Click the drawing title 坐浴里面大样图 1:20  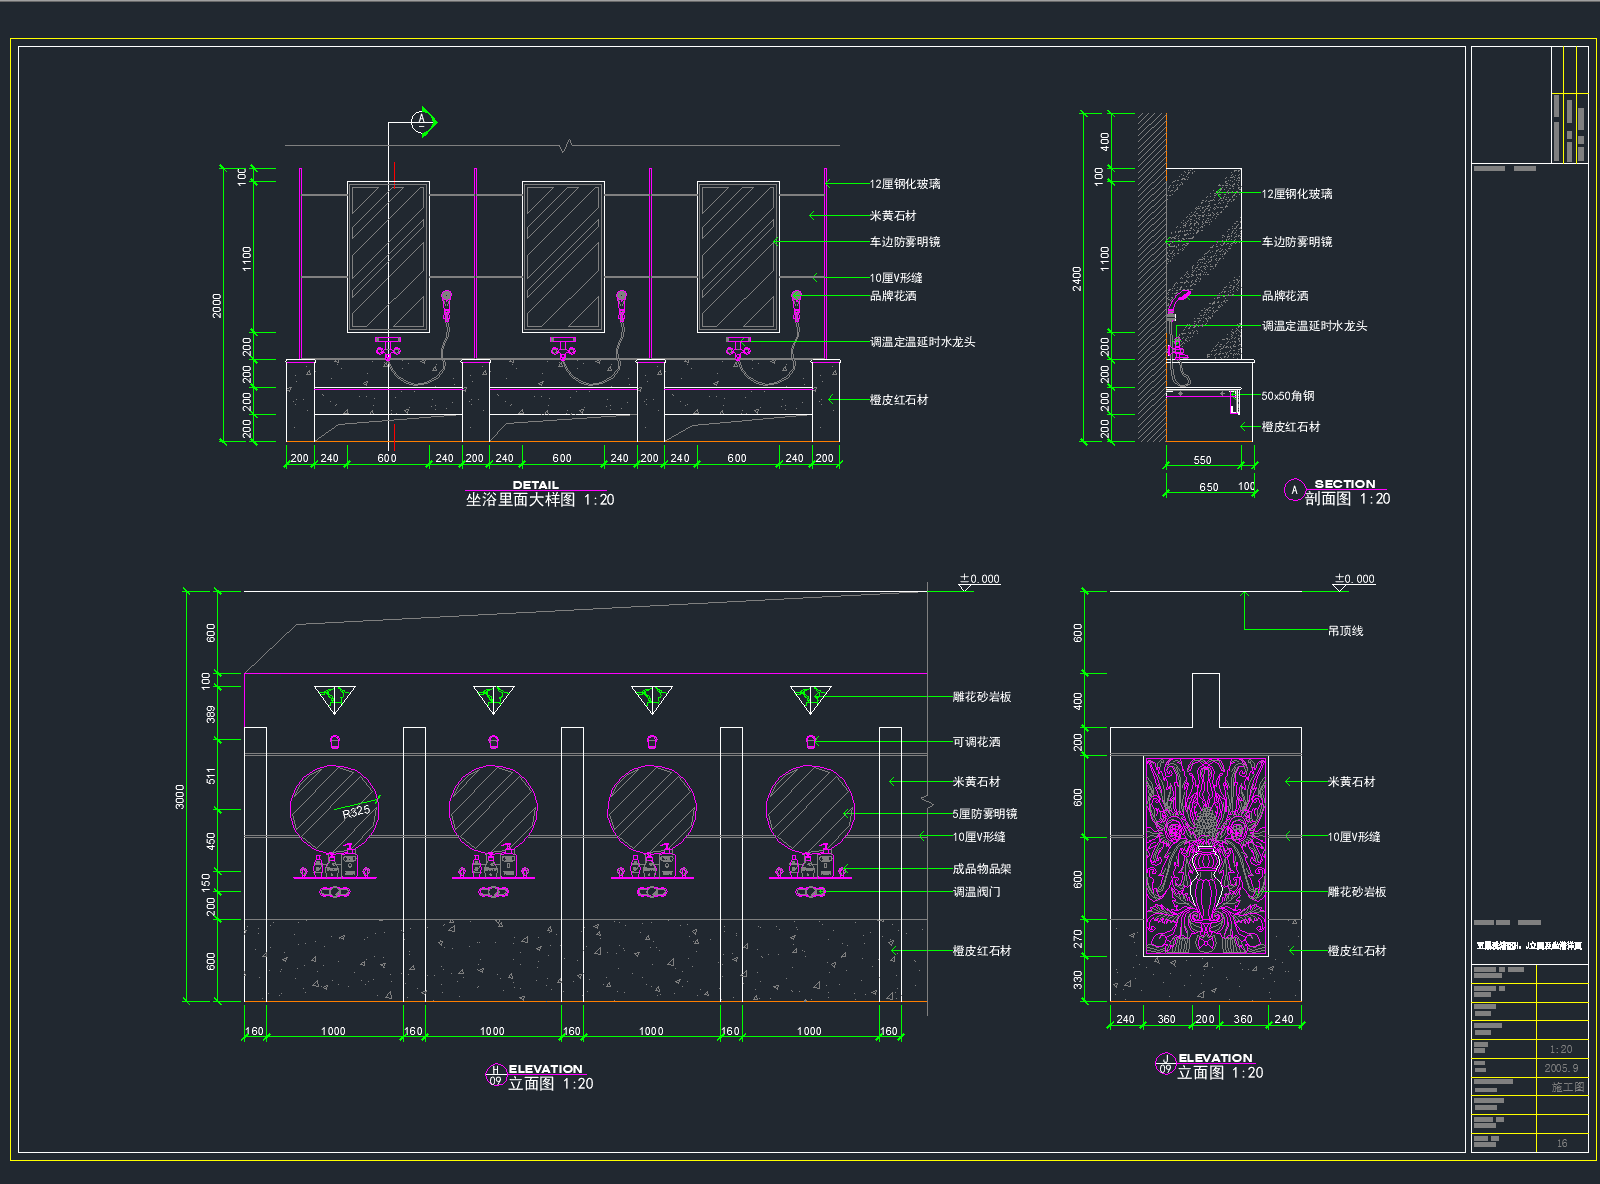coord(540,500)
